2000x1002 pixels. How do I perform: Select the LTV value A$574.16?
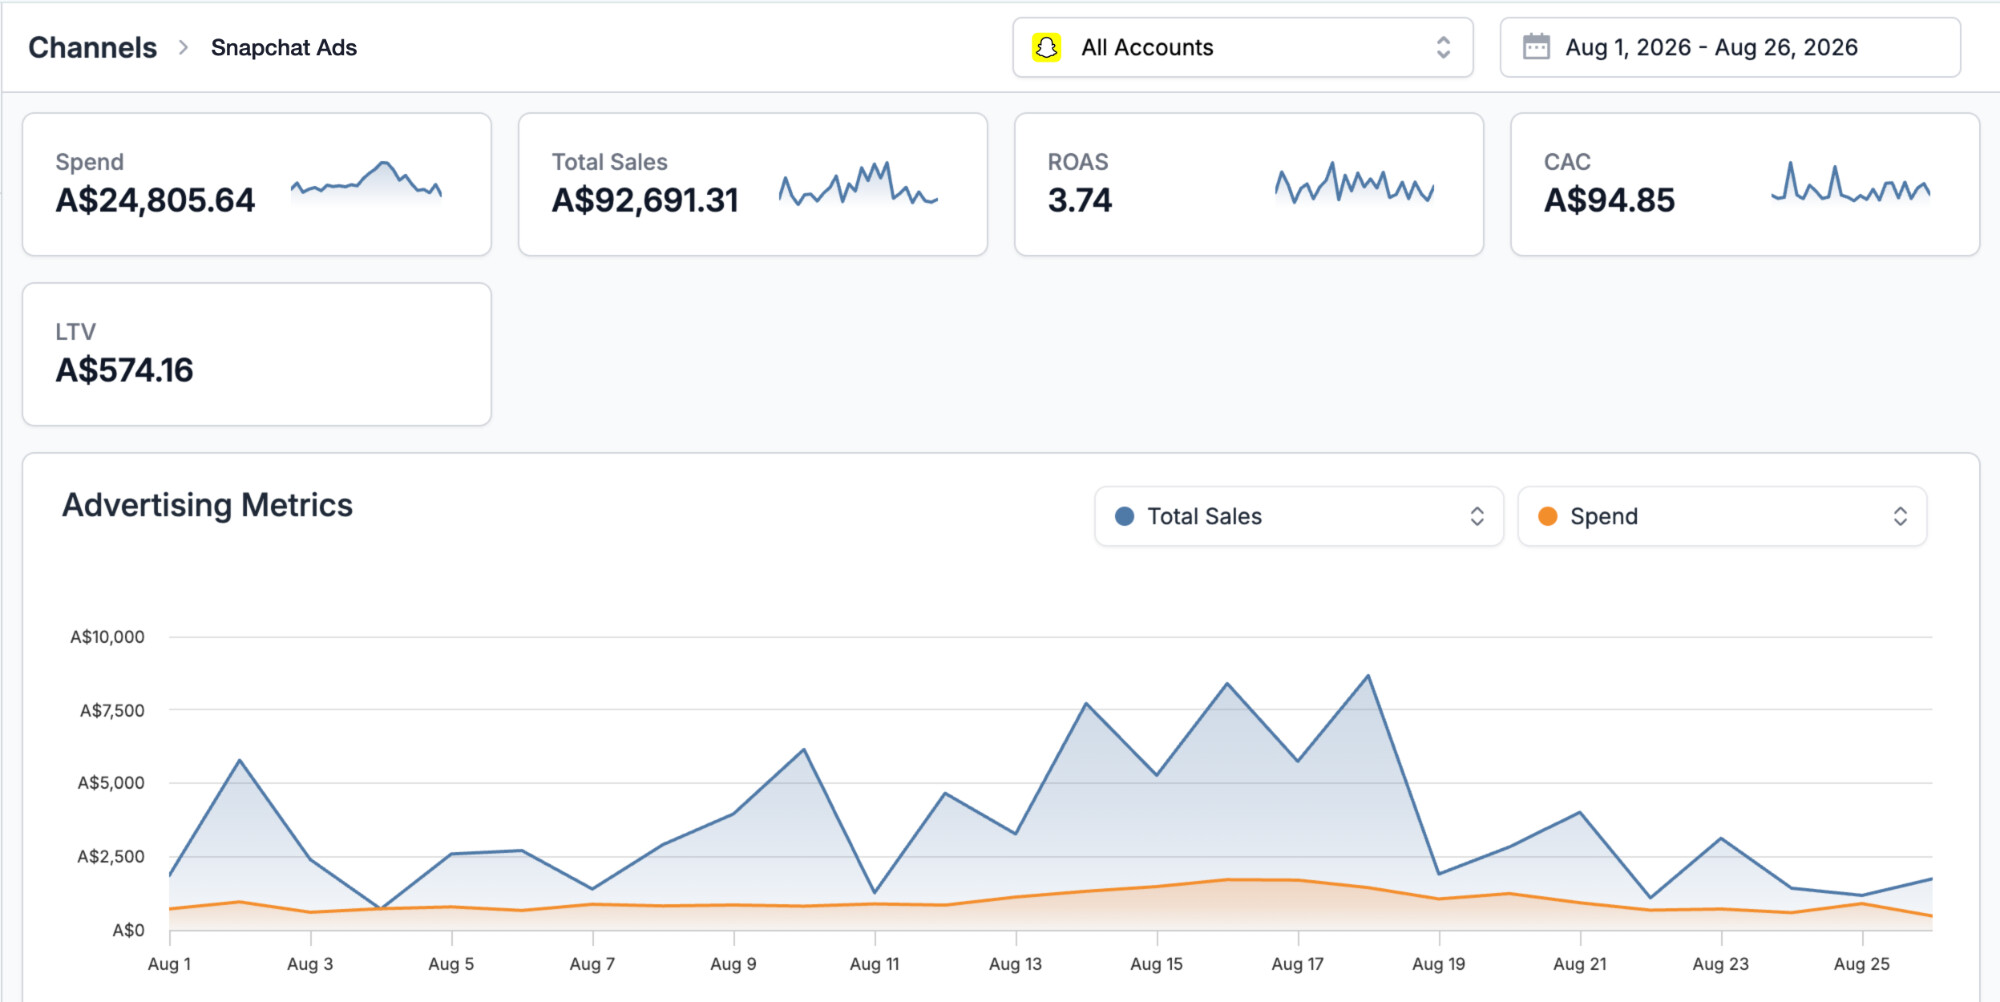124,370
